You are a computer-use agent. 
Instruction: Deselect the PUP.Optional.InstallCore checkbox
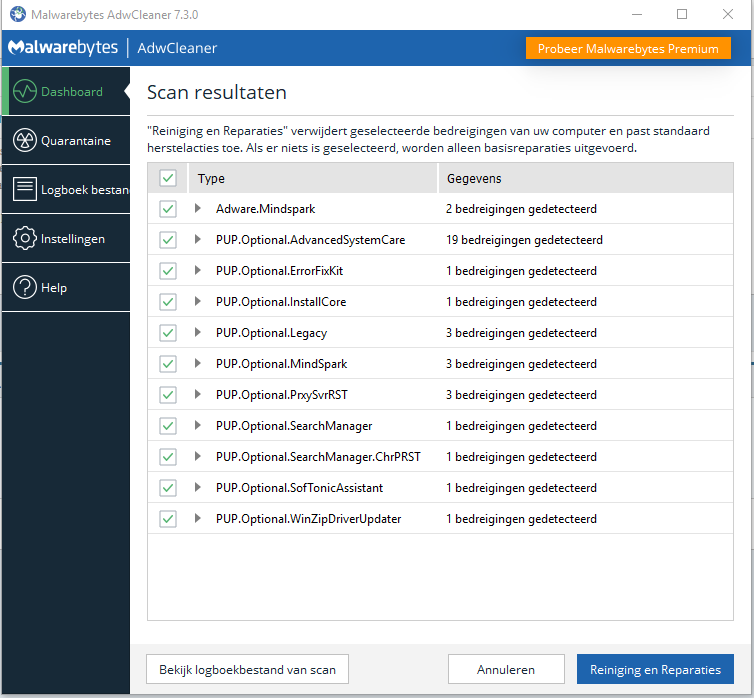coord(168,302)
